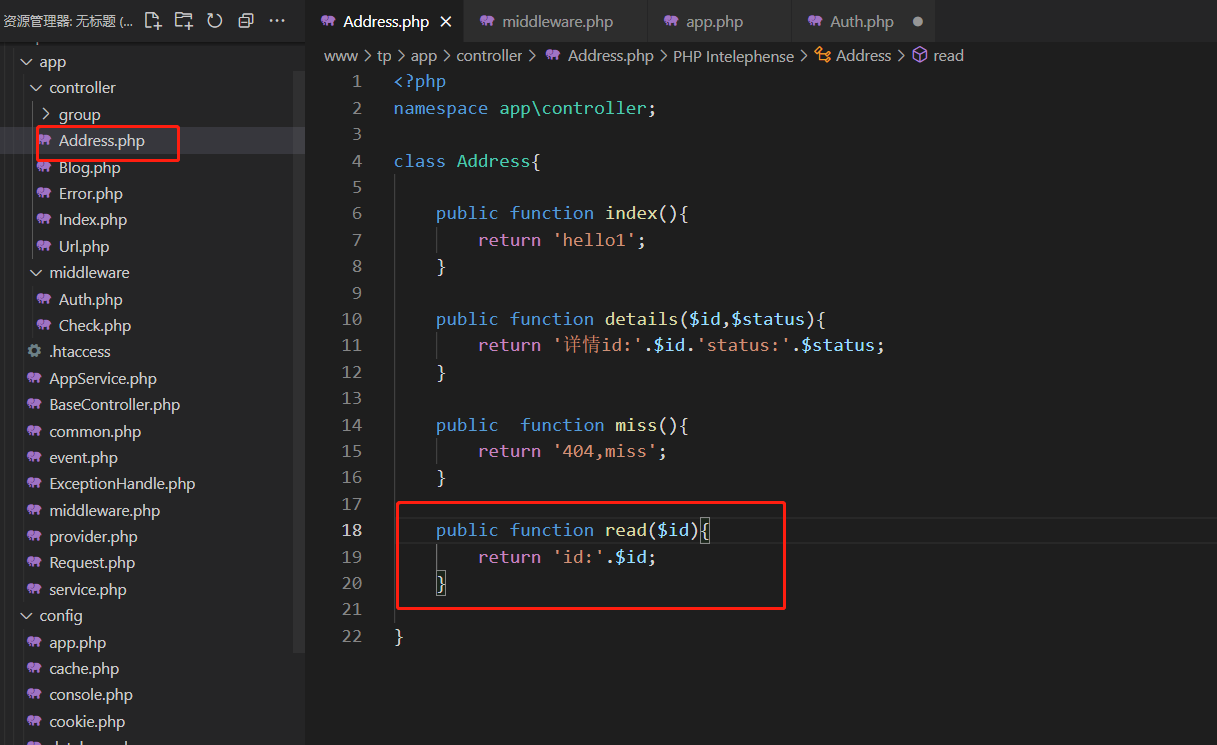Create a new folder in the explorer
Image resolution: width=1217 pixels, height=745 pixels.
(x=183, y=20)
